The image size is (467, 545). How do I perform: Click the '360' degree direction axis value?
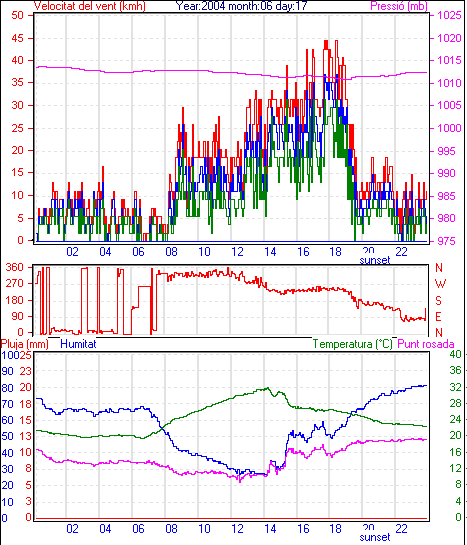coord(14,267)
